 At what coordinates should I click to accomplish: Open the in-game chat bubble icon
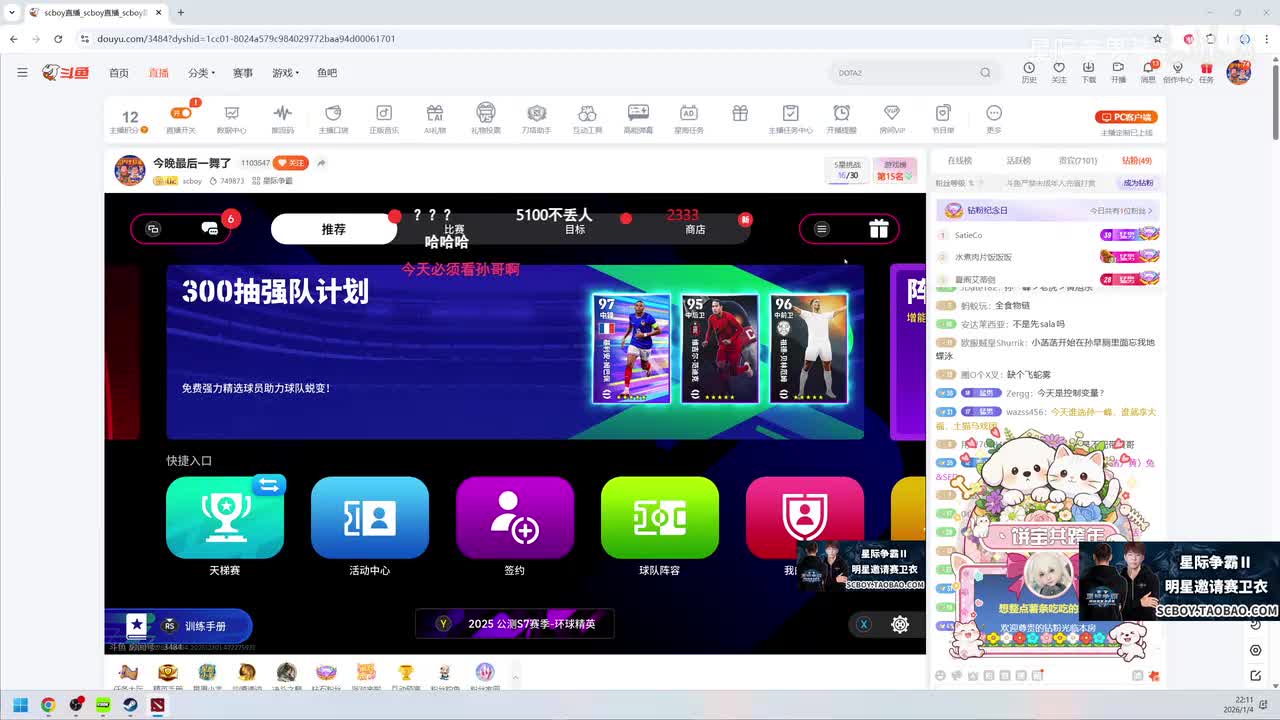[209, 229]
